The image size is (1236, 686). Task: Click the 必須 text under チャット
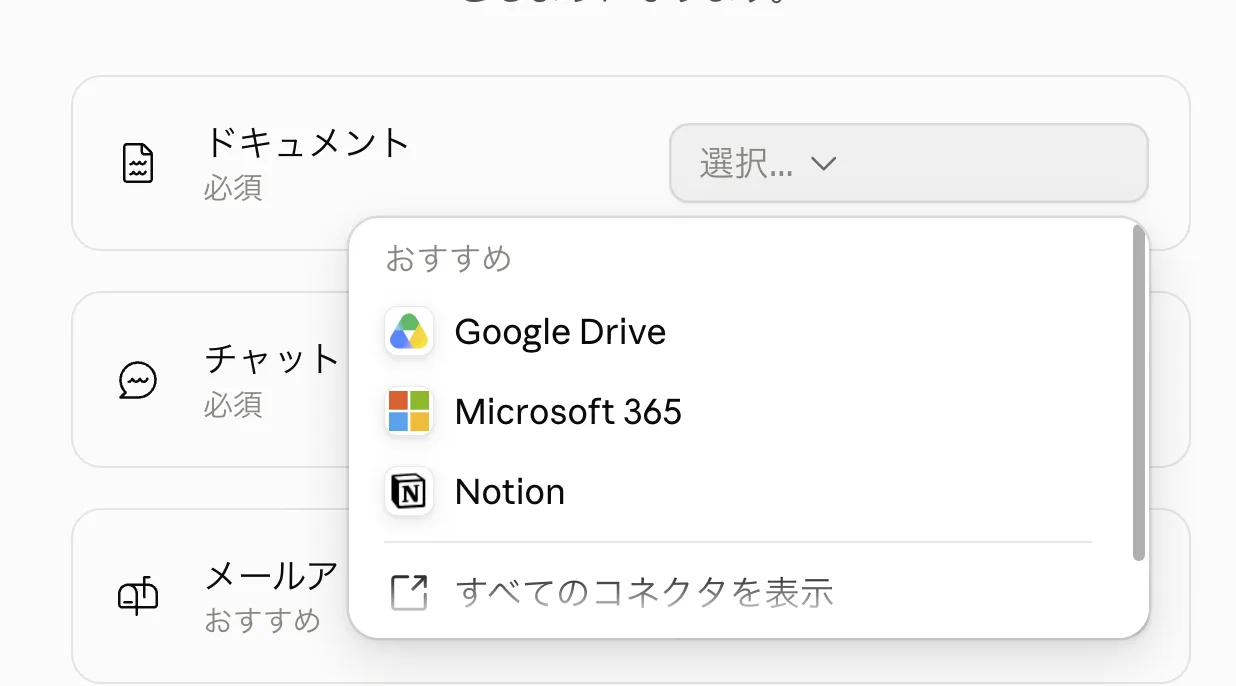233,404
